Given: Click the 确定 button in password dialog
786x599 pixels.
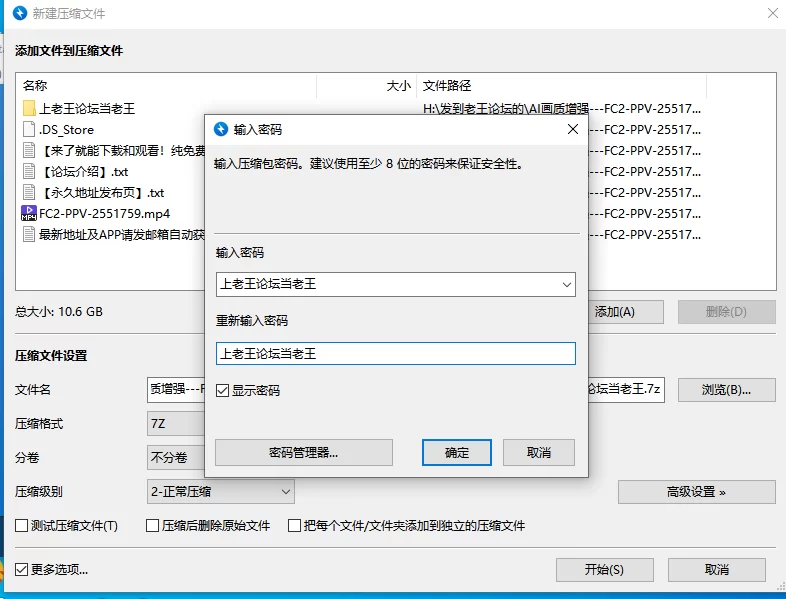Looking at the screenshot, I should tap(457, 453).
